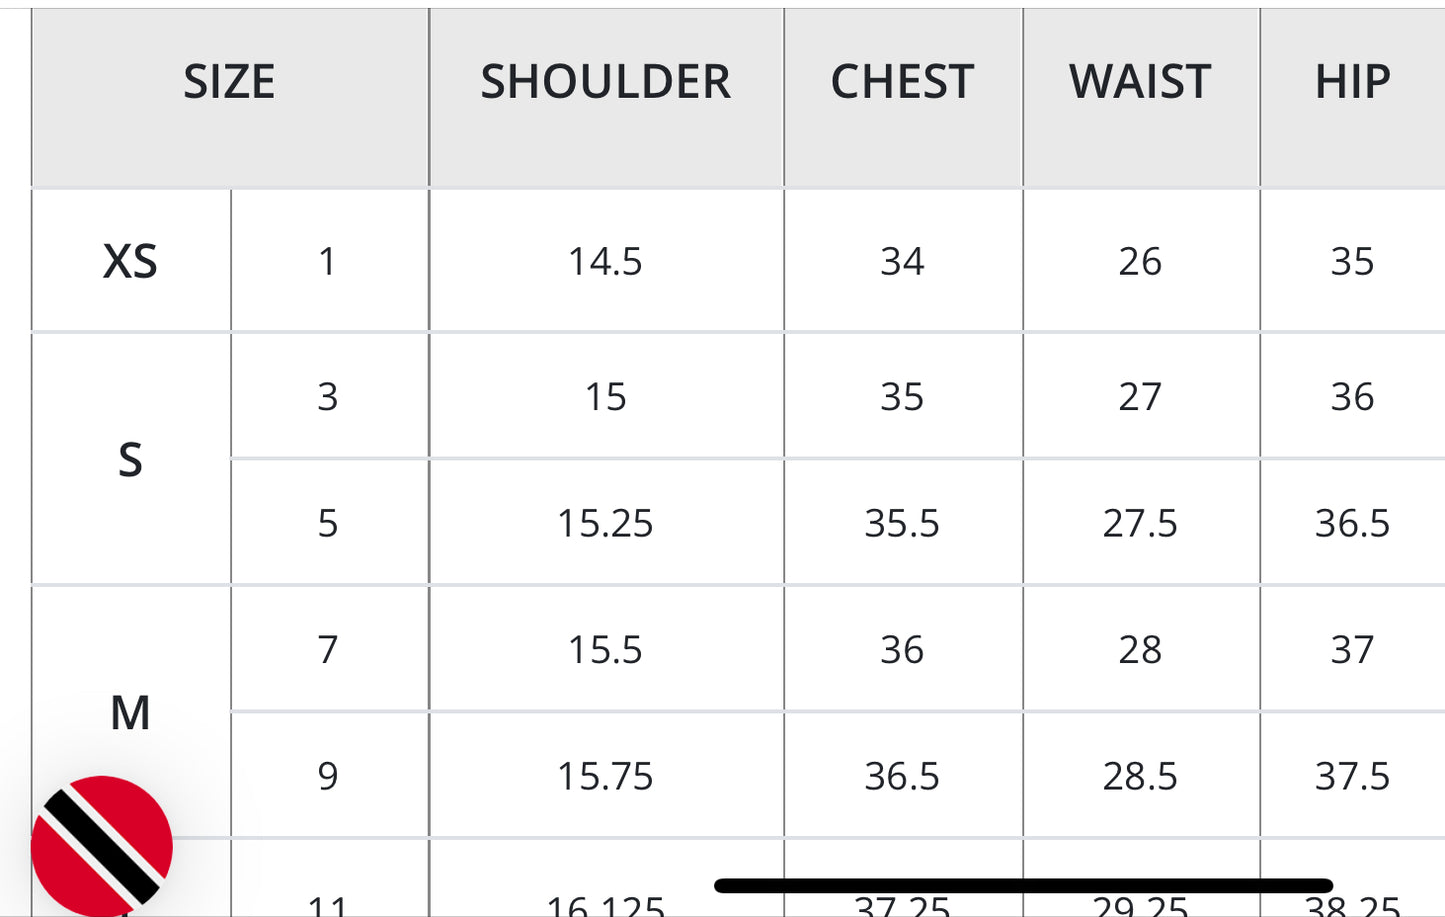Select the 35.5 chest measurement
Image resolution: width=1445 pixels, height=917 pixels.
coord(902,523)
